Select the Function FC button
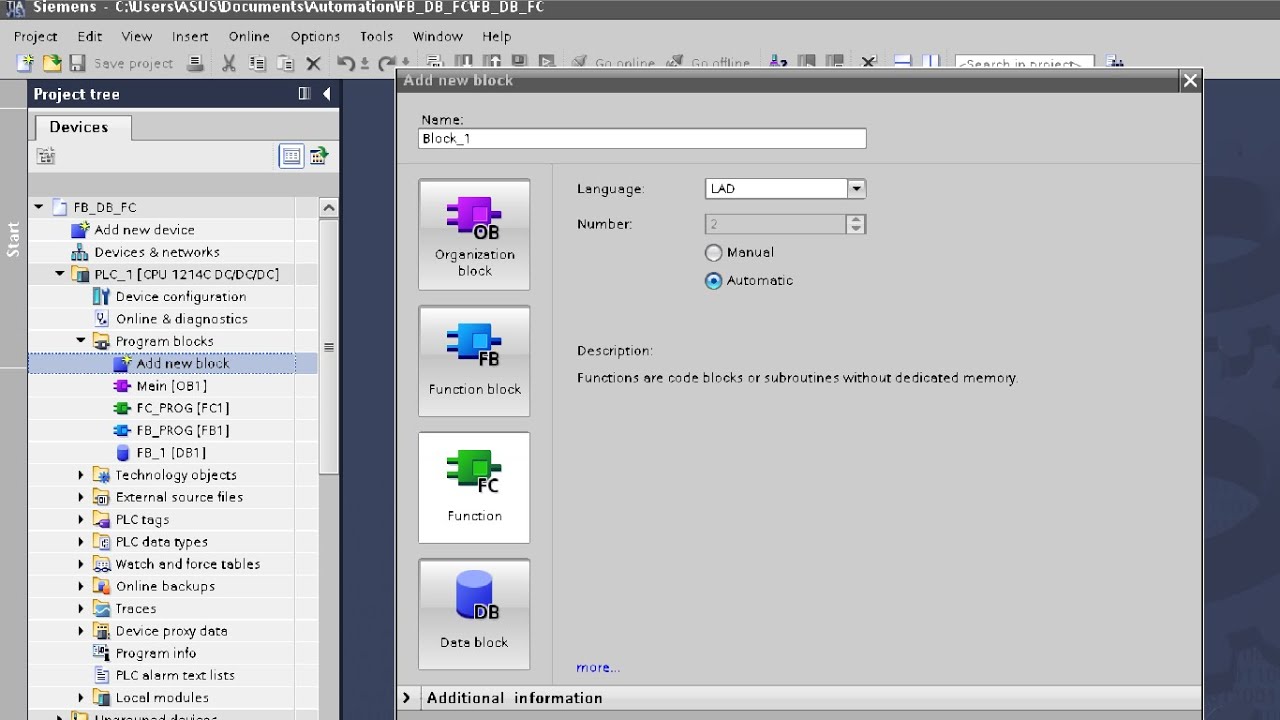 pyautogui.click(x=474, y=488)
